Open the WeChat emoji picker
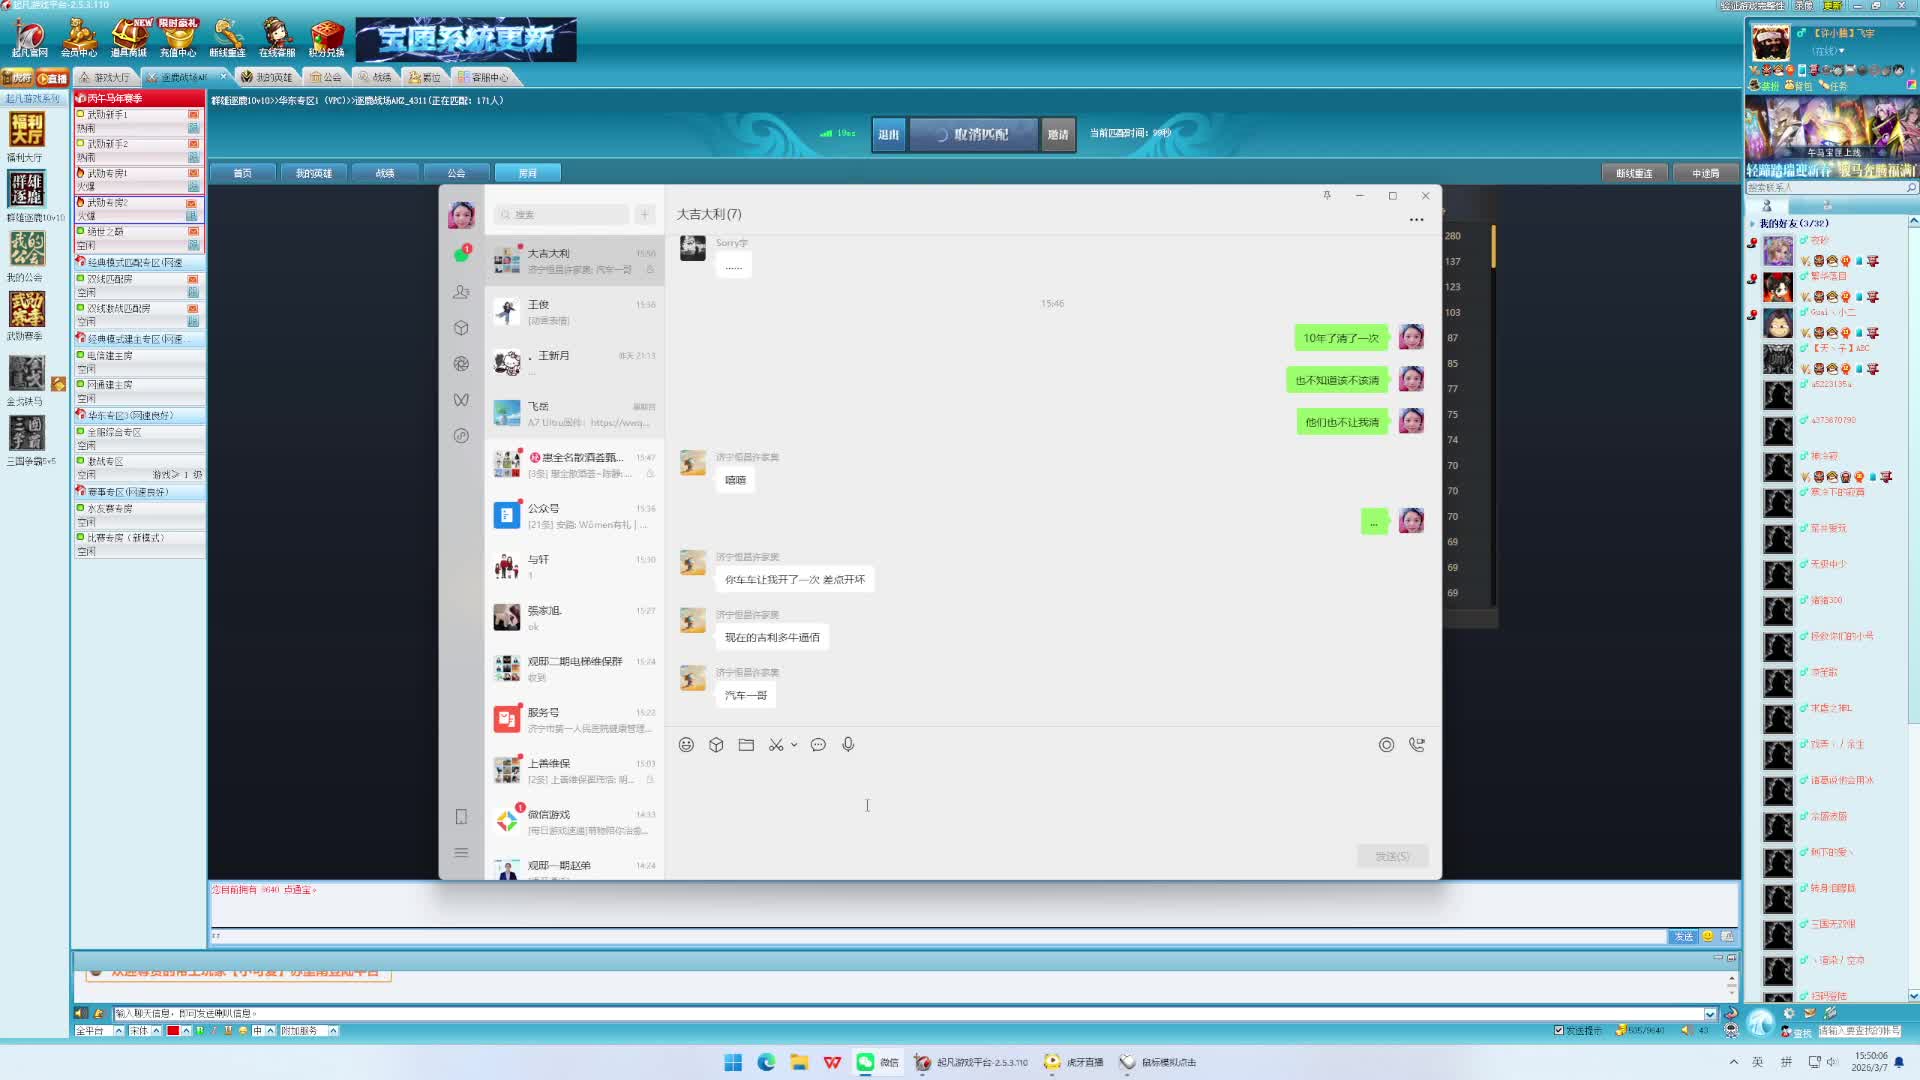Viewport: 1920px width, 1080px height. click(x=686, y=745)
